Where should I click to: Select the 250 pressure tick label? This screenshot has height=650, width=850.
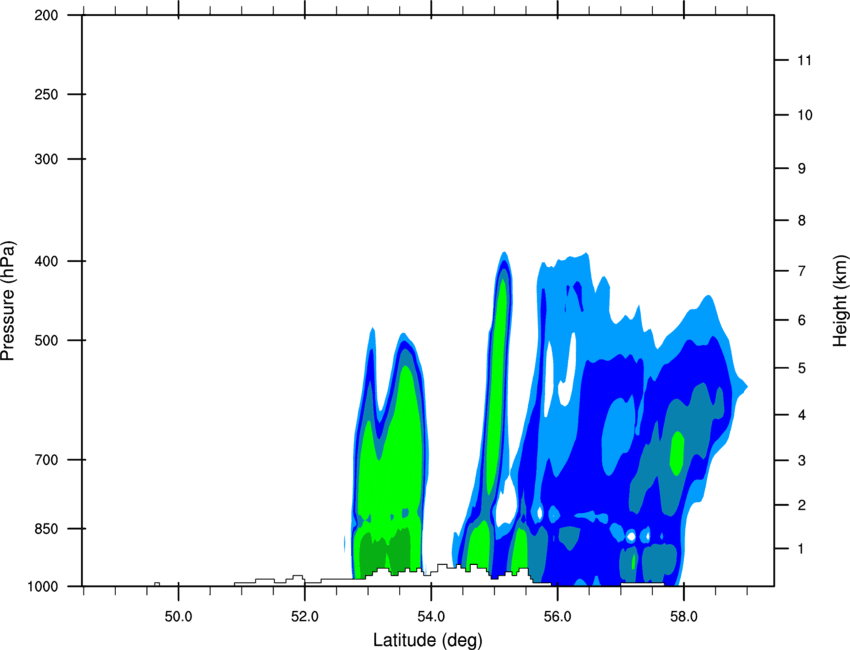(x=46, y=94)
